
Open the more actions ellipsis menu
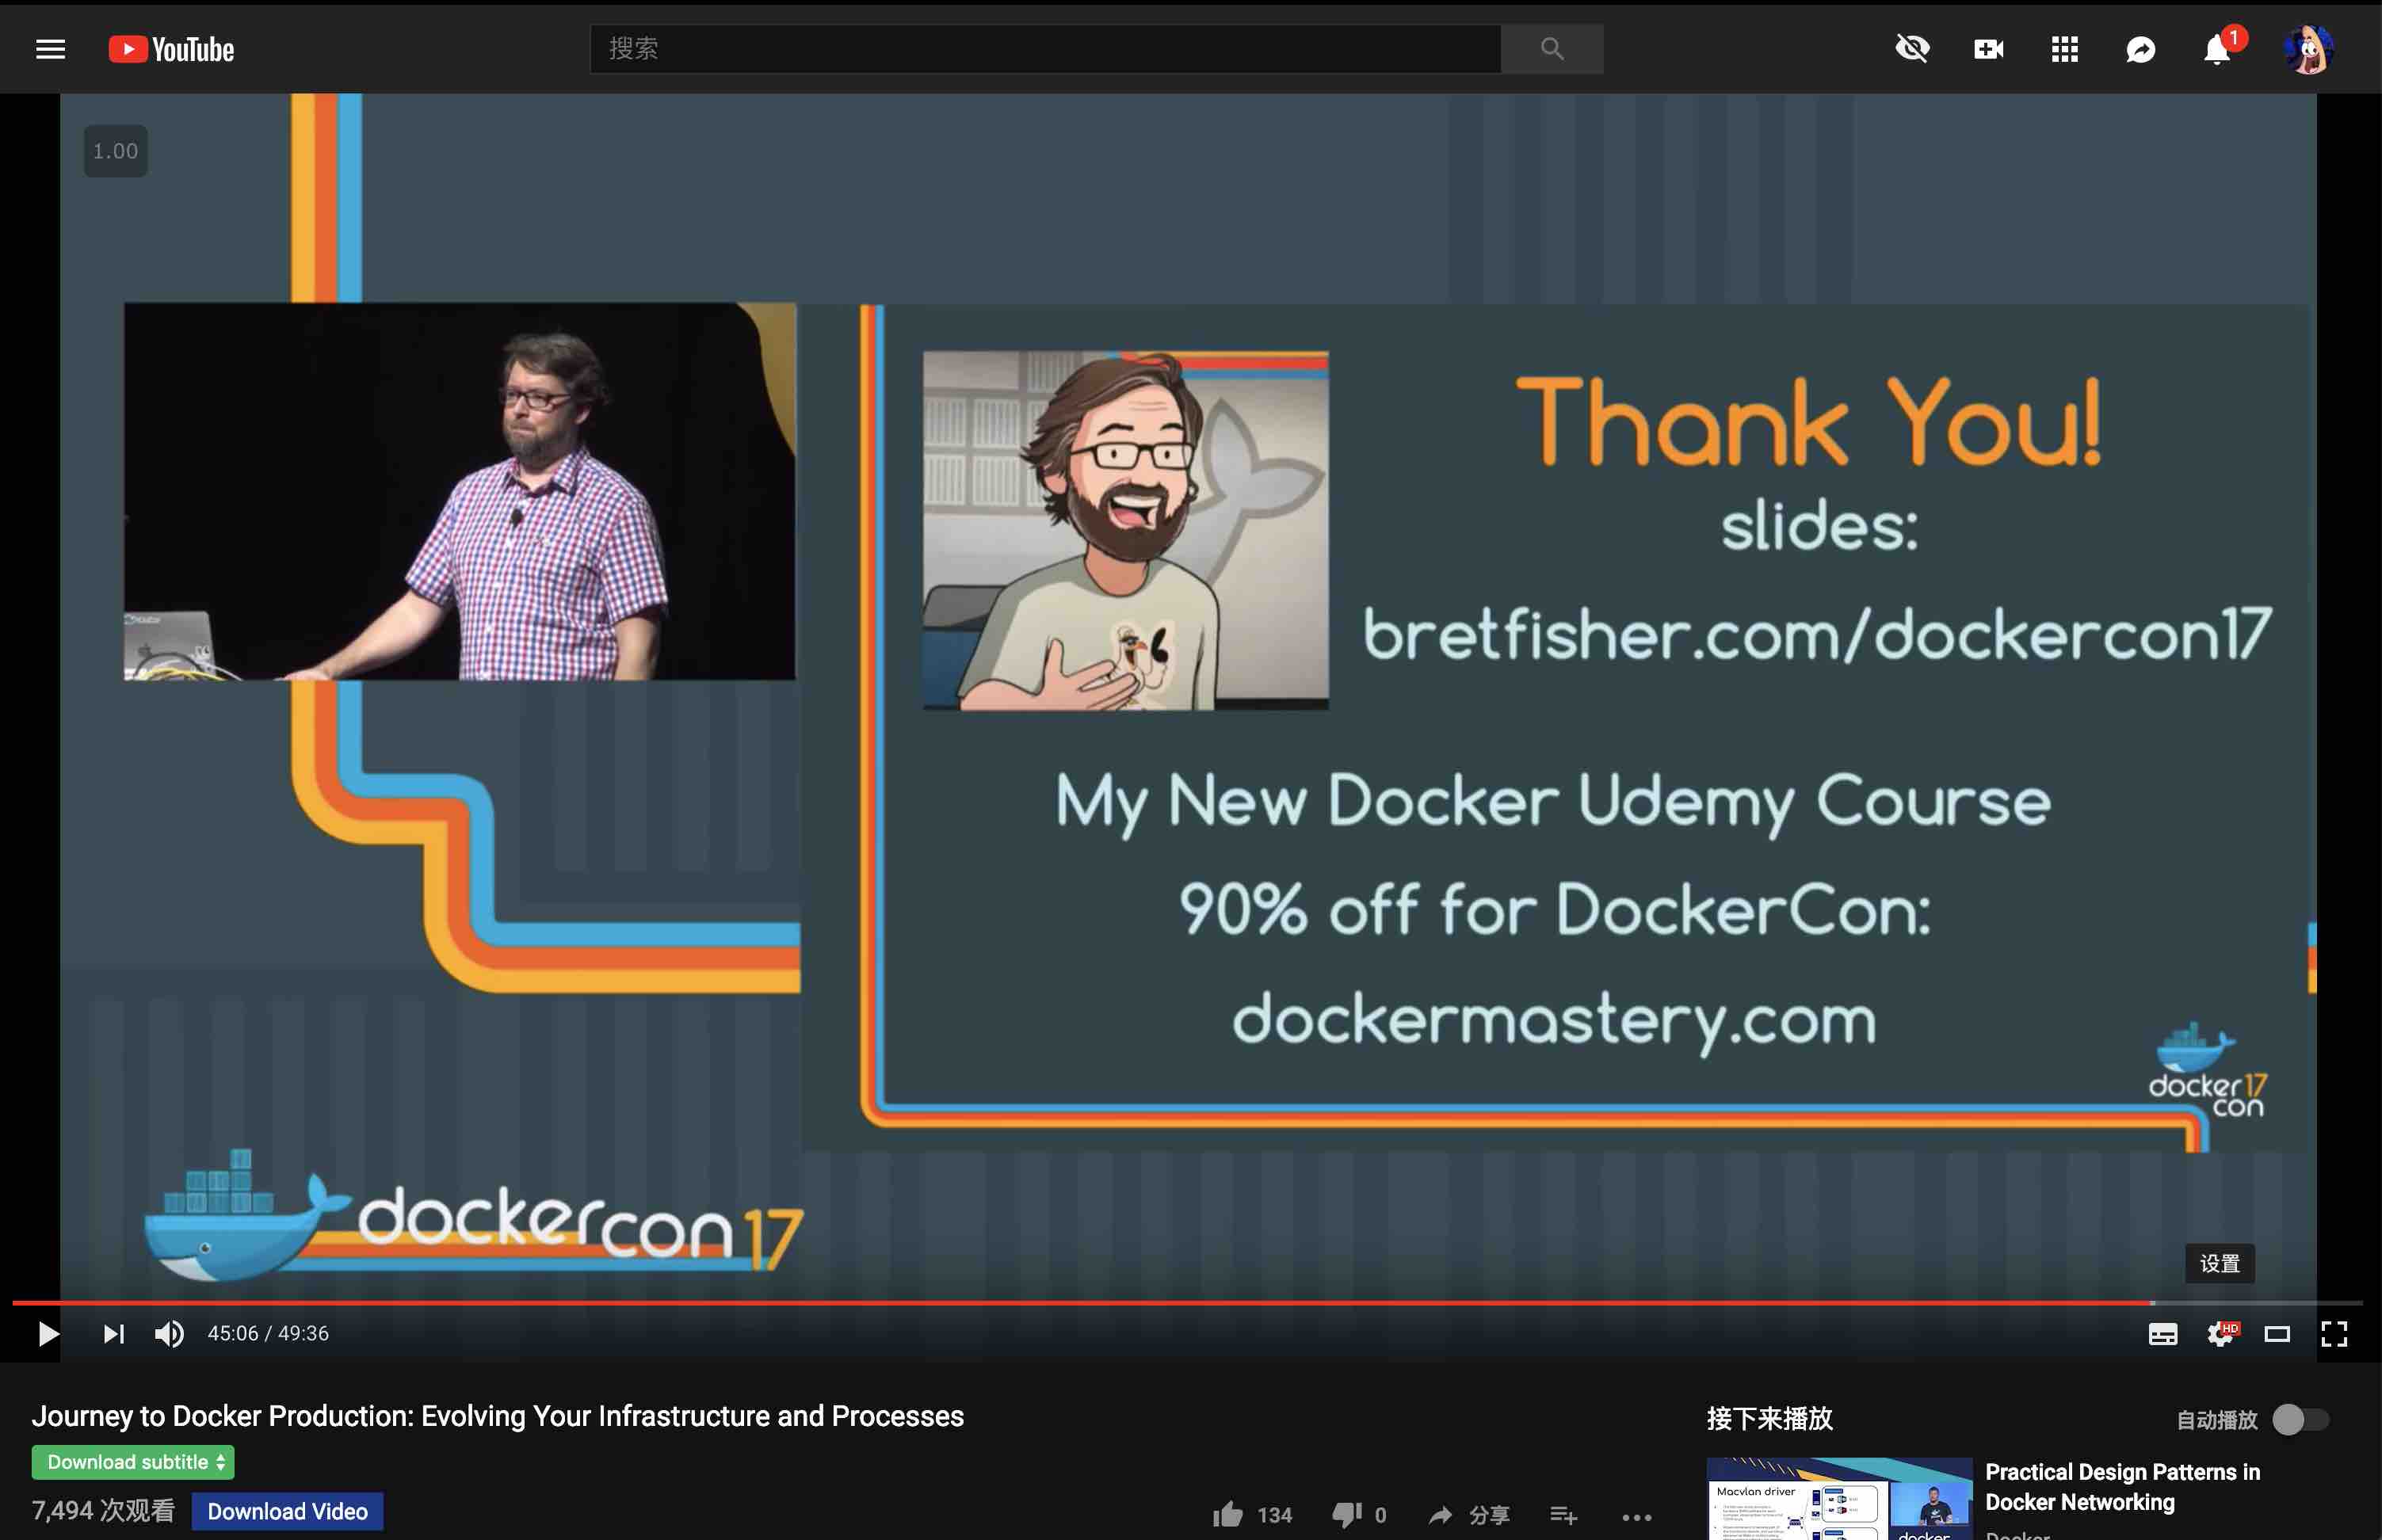(x=1636, y=1514)
